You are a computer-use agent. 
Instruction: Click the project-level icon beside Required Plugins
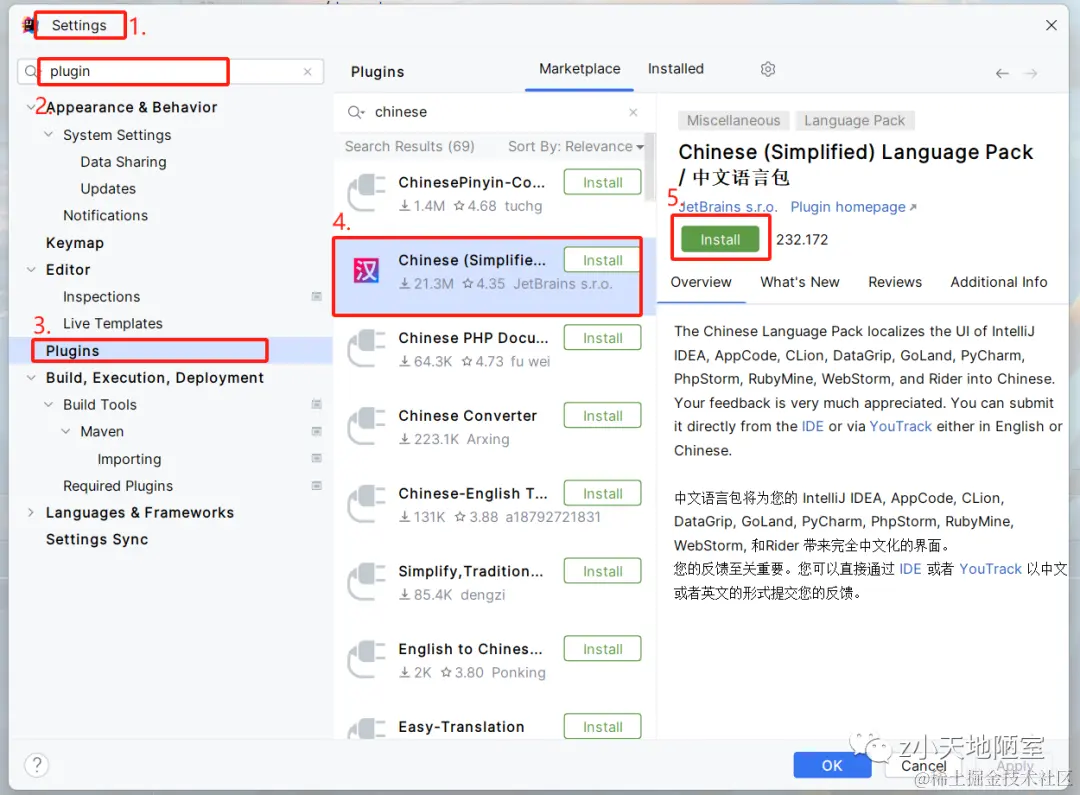click(316, 486)
